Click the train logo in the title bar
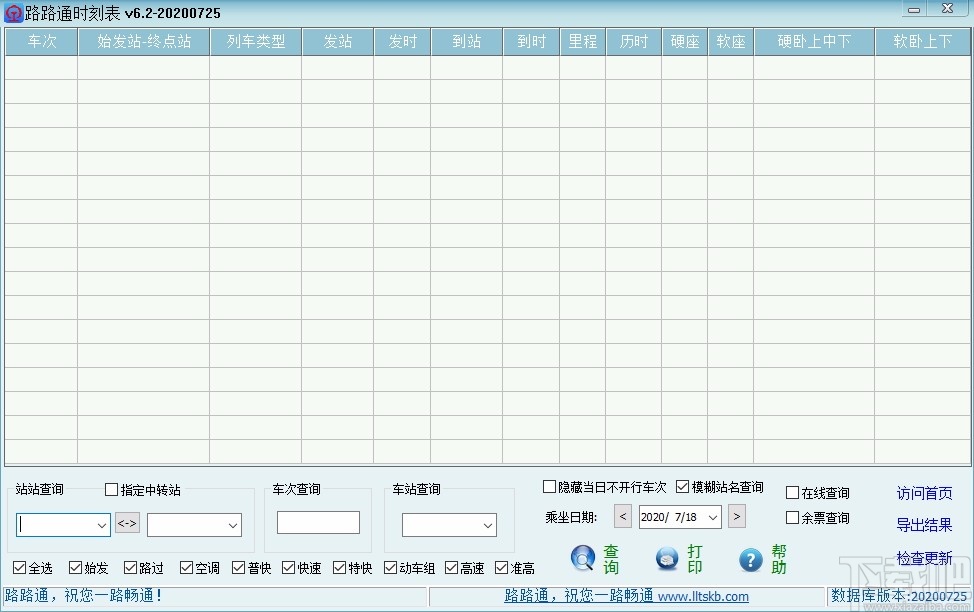The image size is (974, 612). point(14,11)
